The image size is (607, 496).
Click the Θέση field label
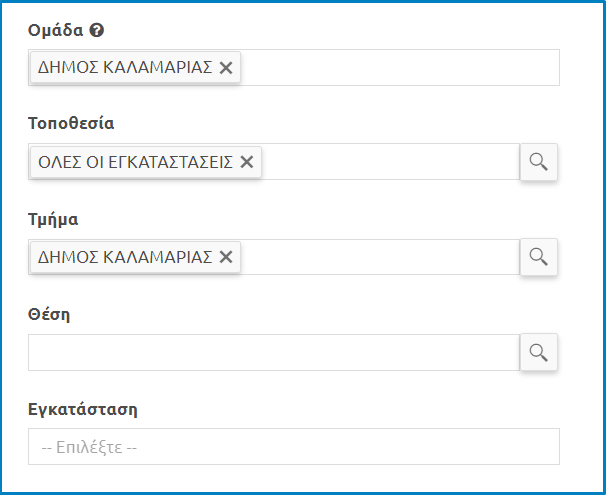49,314
